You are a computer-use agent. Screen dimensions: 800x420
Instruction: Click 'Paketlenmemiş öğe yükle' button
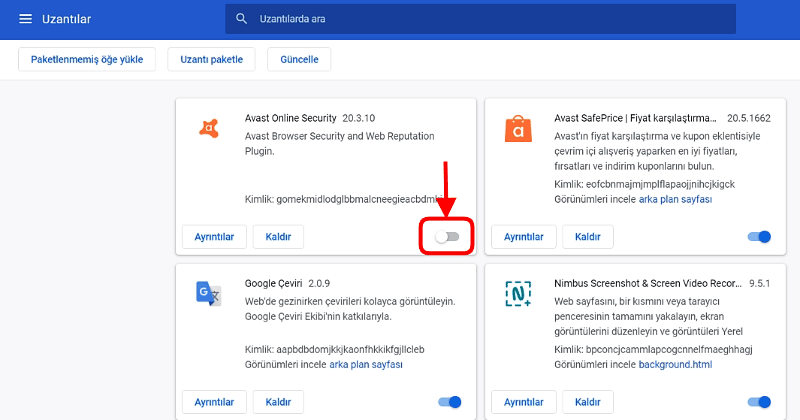(87, 59)
